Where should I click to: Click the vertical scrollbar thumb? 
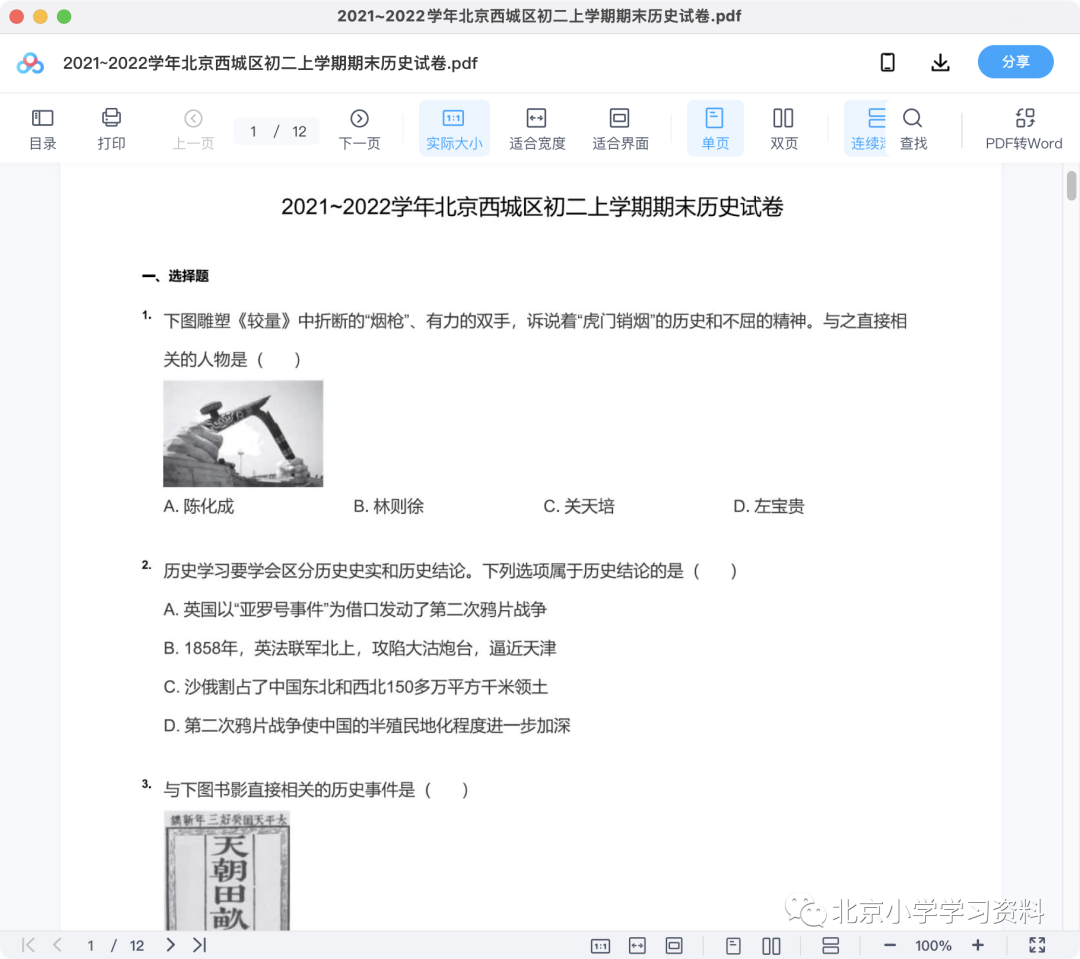click(x=1071, y=185)
